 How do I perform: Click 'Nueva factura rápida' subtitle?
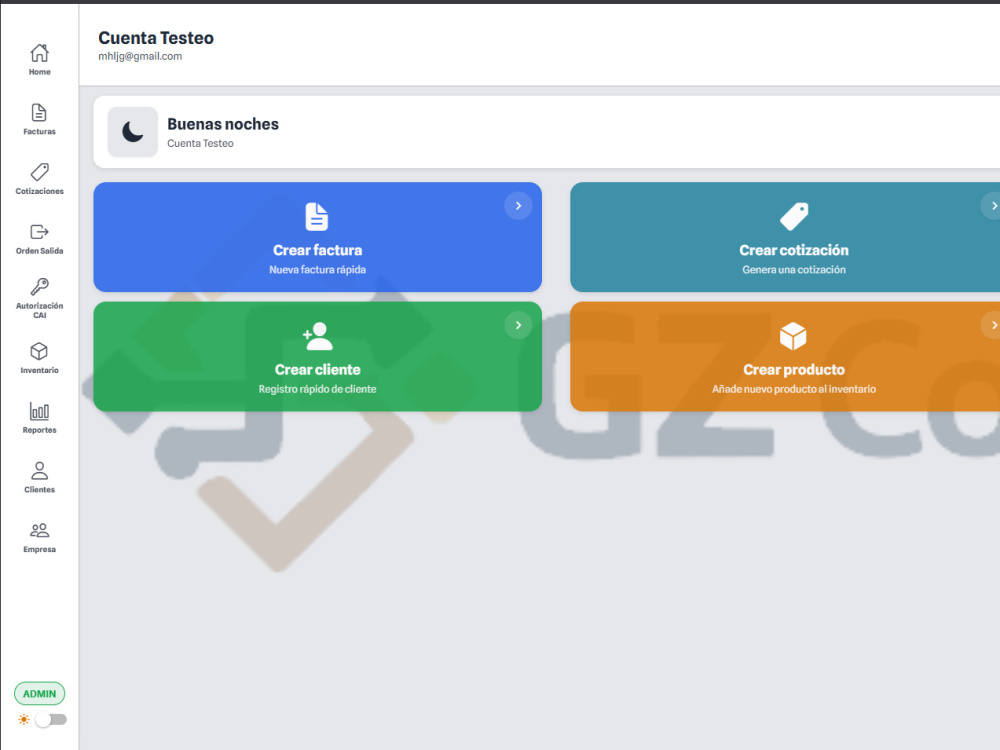point(318,270)
